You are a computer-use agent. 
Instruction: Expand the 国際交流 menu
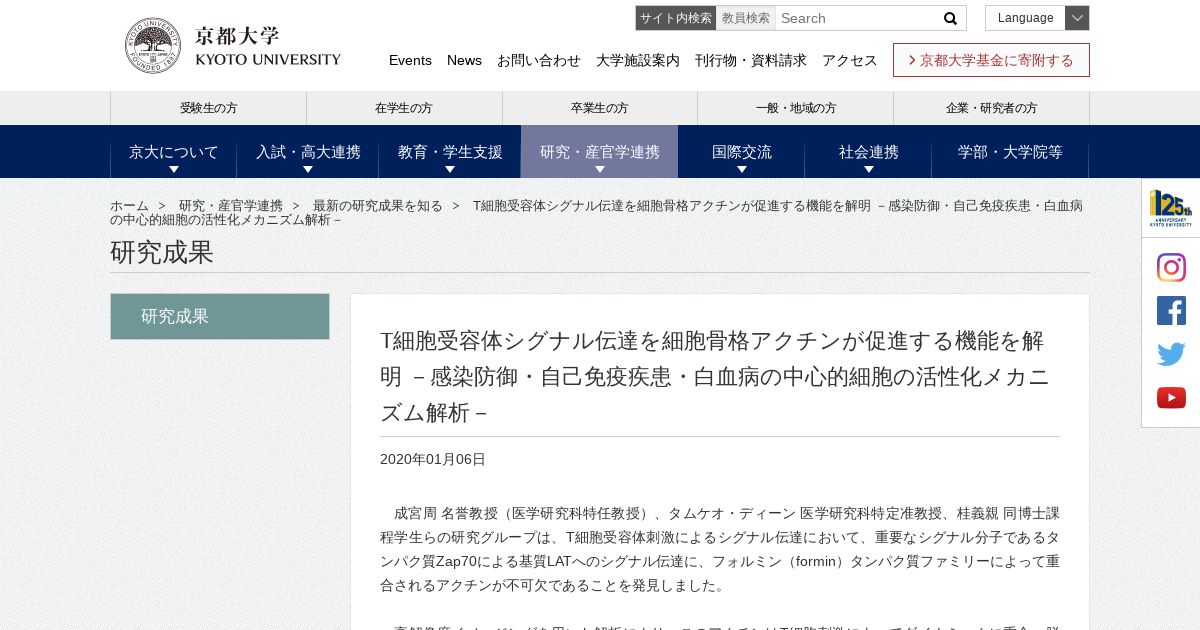tap(742, 152)
